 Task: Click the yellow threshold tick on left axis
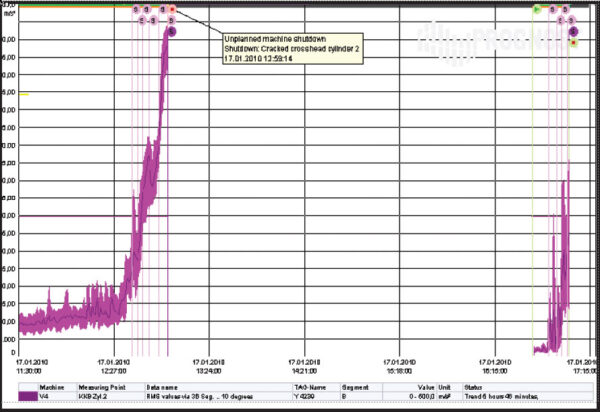[x=24, y=94]
